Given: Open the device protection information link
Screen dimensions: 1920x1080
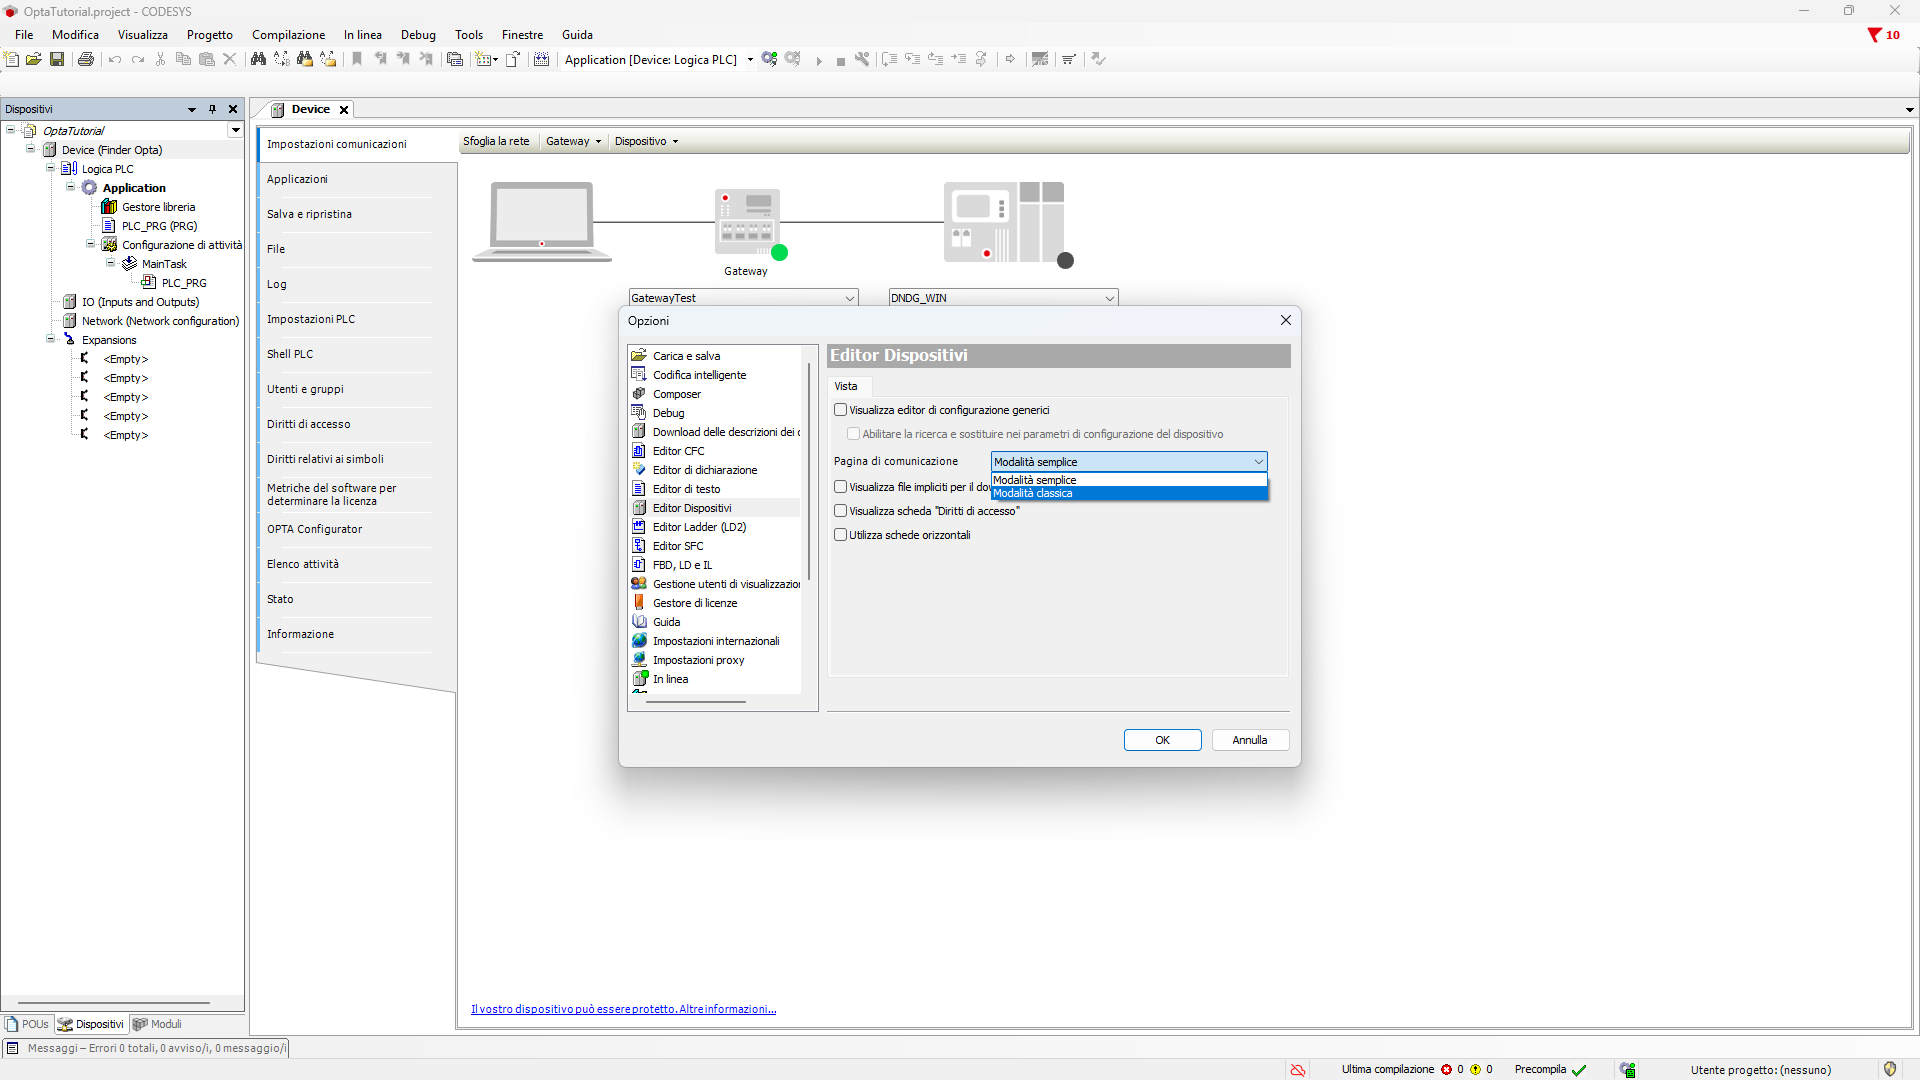Looking at the screenshot, I should pos(623,1009).
